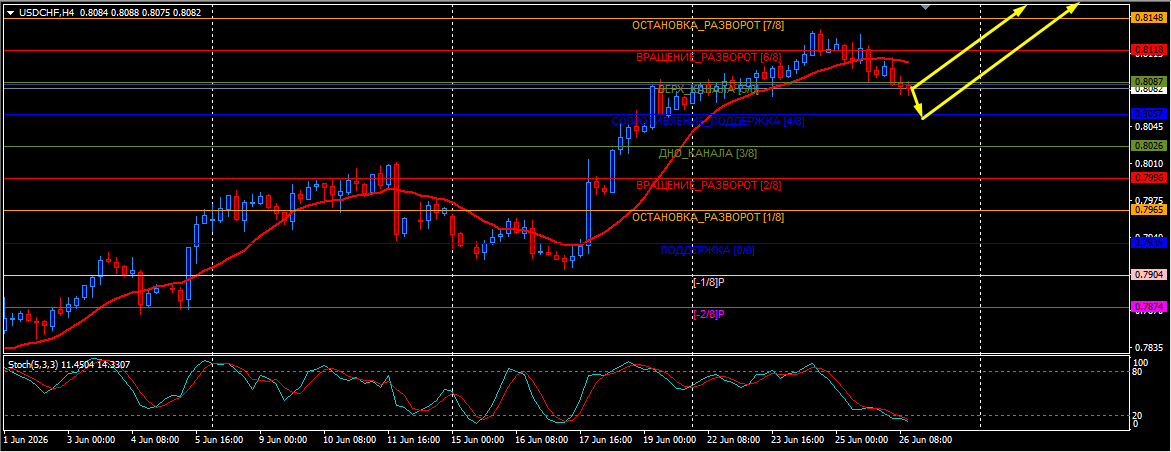
Task: Click the red 0.7996 price tag
Action: tap(1149, 178)
